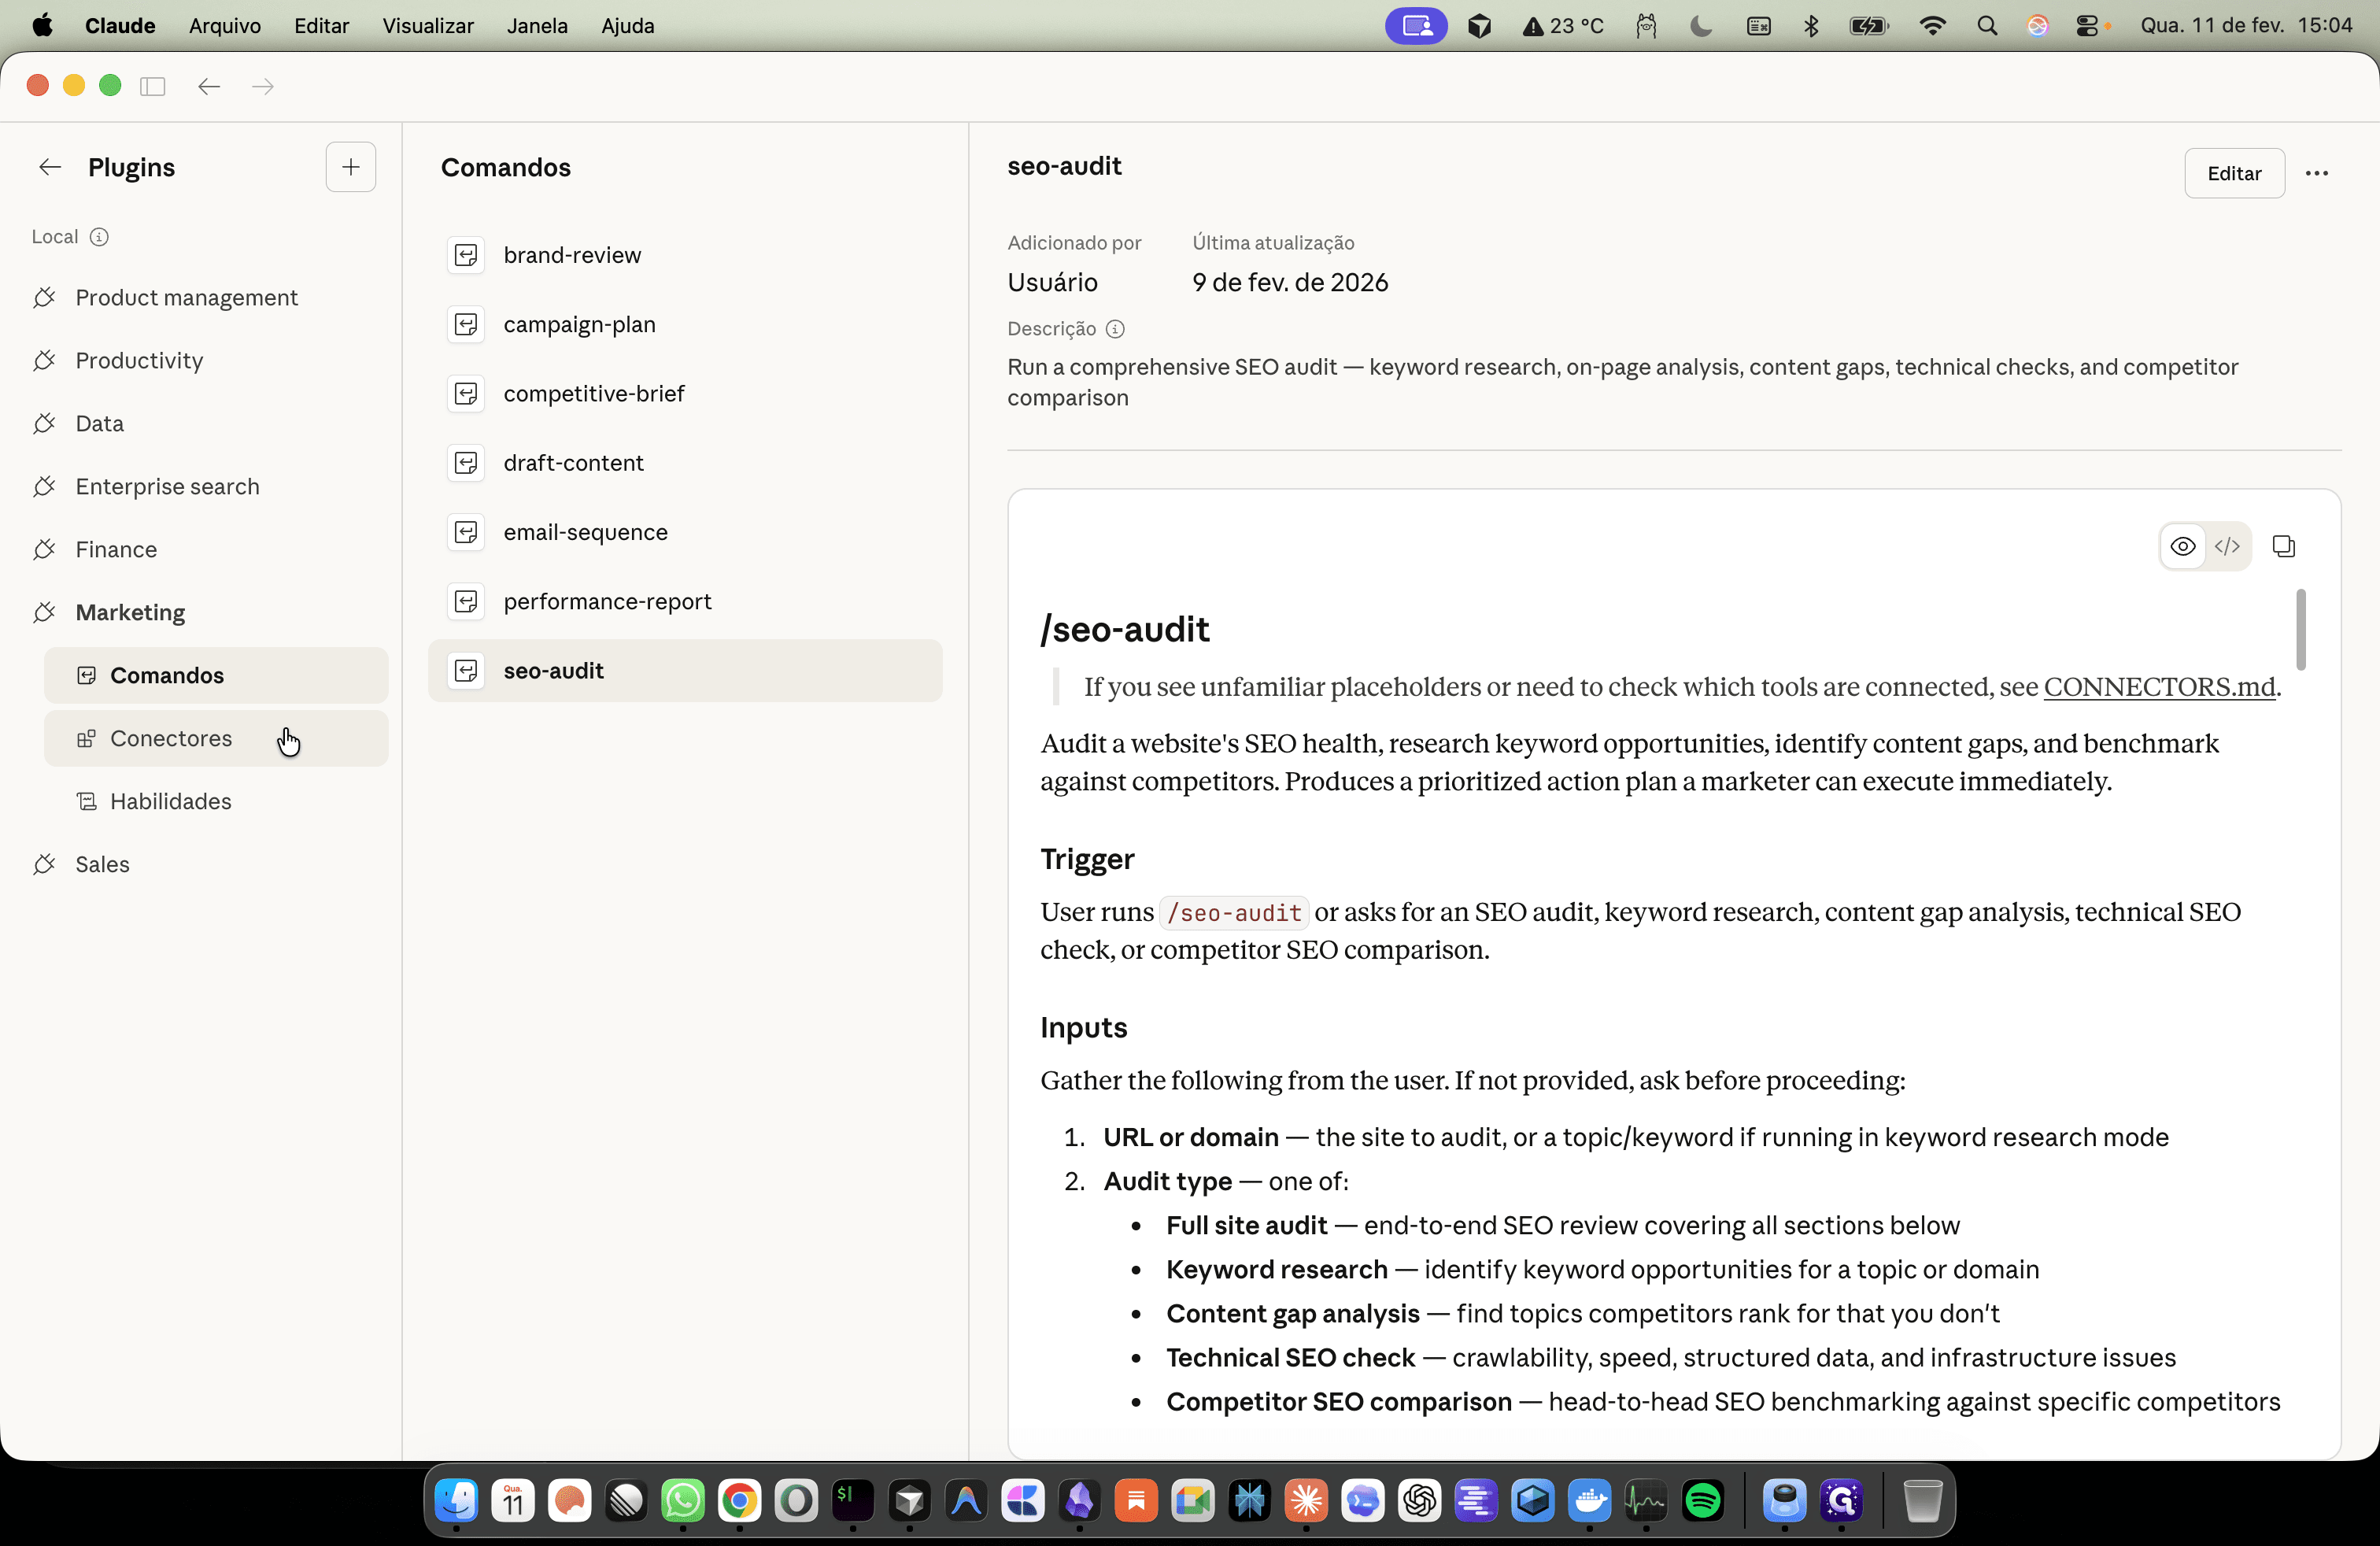Open Spotlight search in menu bar
This screenshot has height=1546, width=2380.
[1987, 26]
